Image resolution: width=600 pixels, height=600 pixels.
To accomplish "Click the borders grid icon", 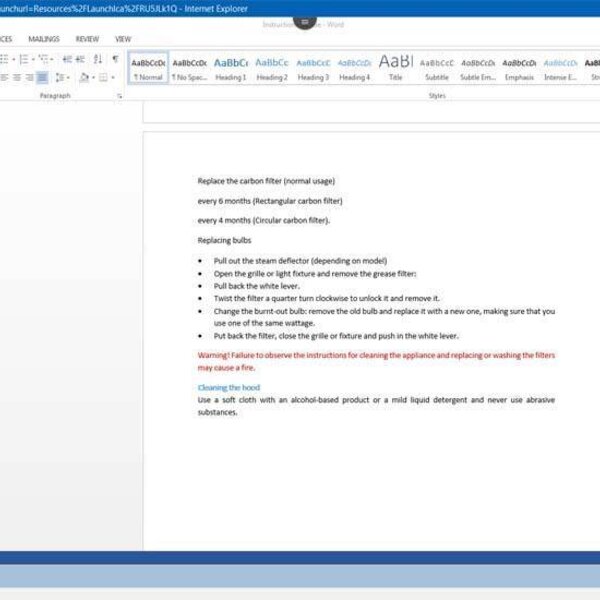I will tap(103, 78).
